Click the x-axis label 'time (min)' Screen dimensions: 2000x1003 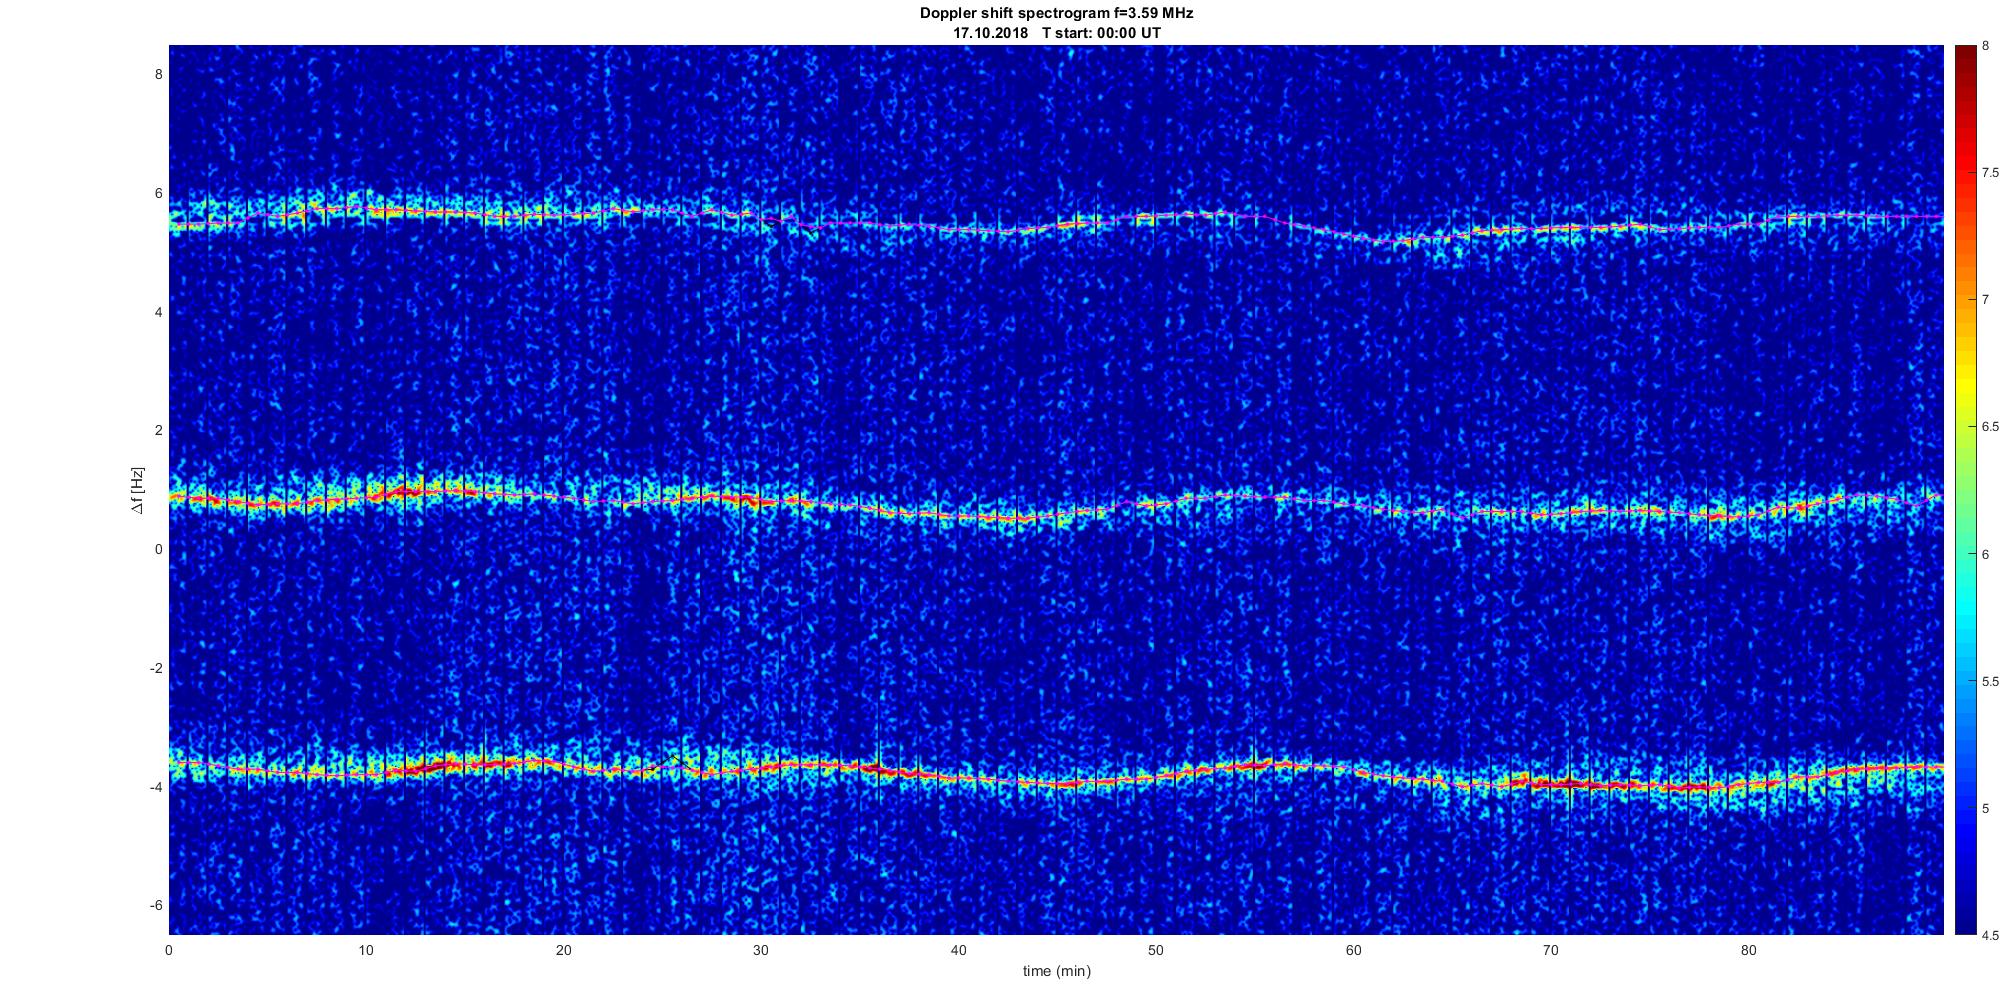(x=1056, y=971)
